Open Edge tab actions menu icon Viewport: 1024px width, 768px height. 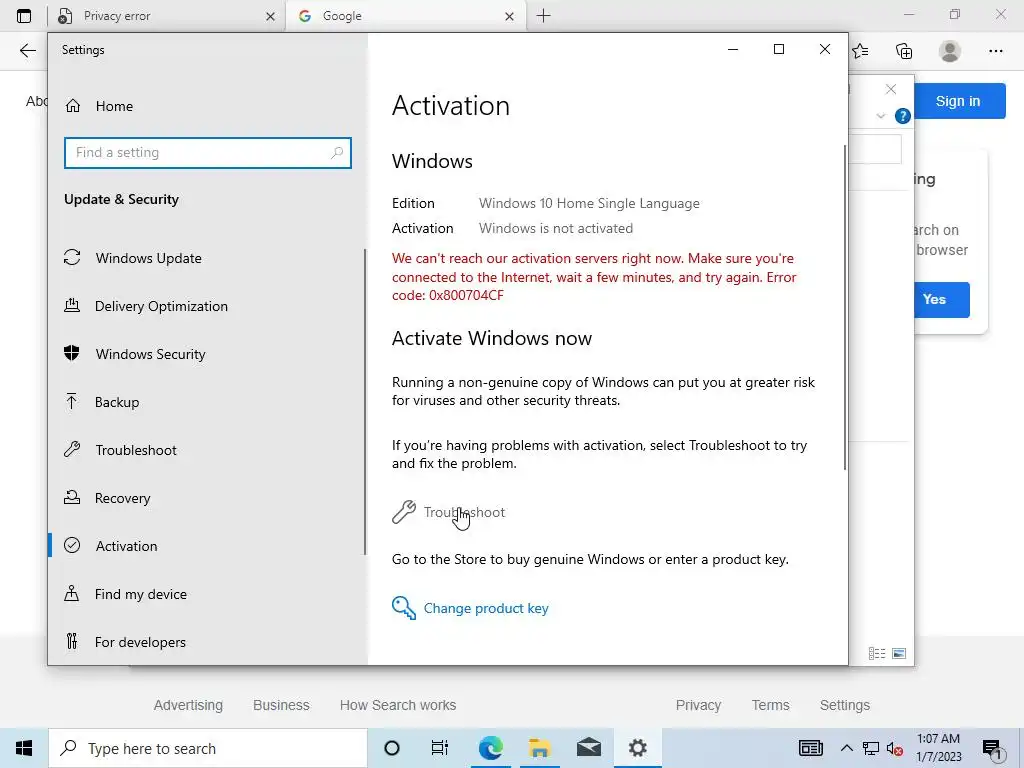click(24, 16)
